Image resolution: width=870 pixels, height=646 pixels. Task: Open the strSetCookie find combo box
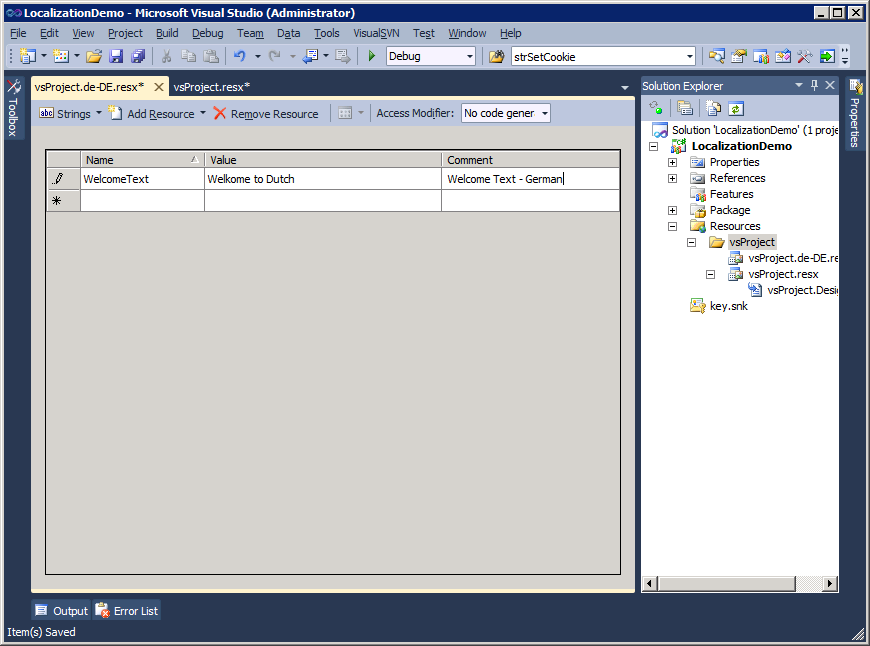point(604,56)
